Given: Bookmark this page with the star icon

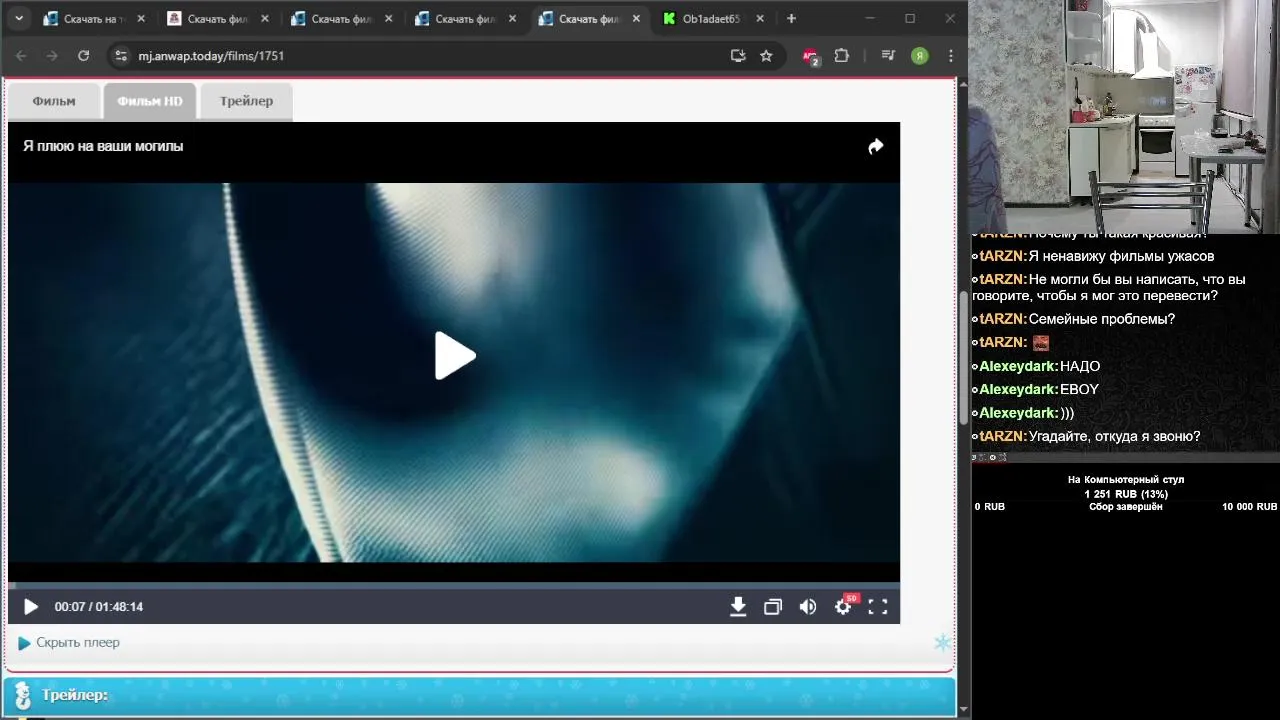Looking at the screenshot, I should 766,56.
